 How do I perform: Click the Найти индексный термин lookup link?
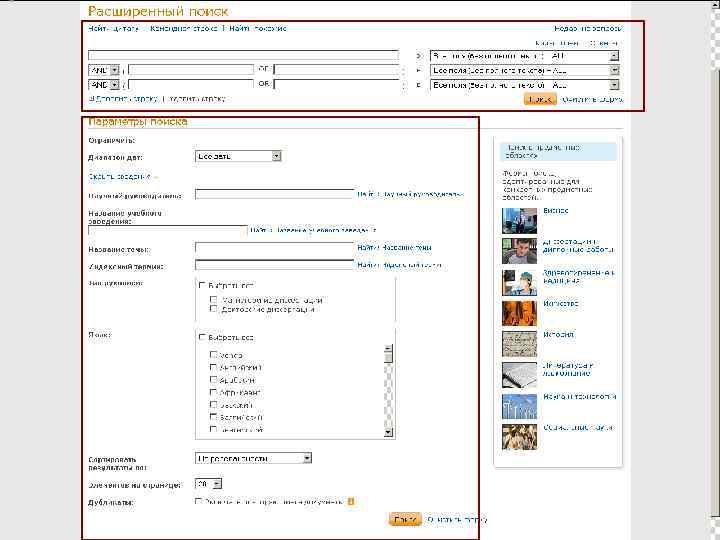pos(399,265)
